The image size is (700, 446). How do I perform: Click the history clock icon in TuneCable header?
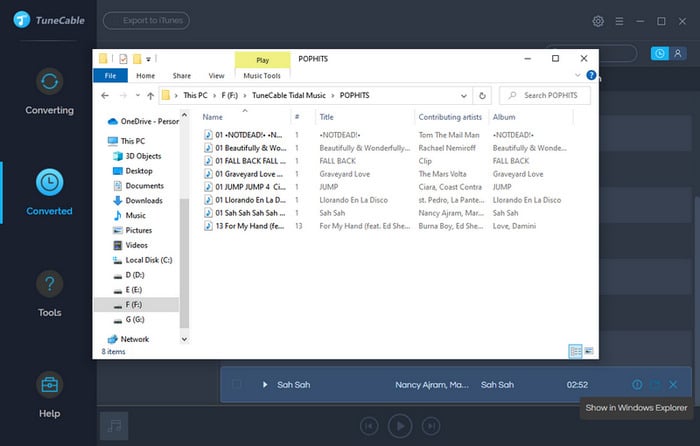[x=659, y=54]
